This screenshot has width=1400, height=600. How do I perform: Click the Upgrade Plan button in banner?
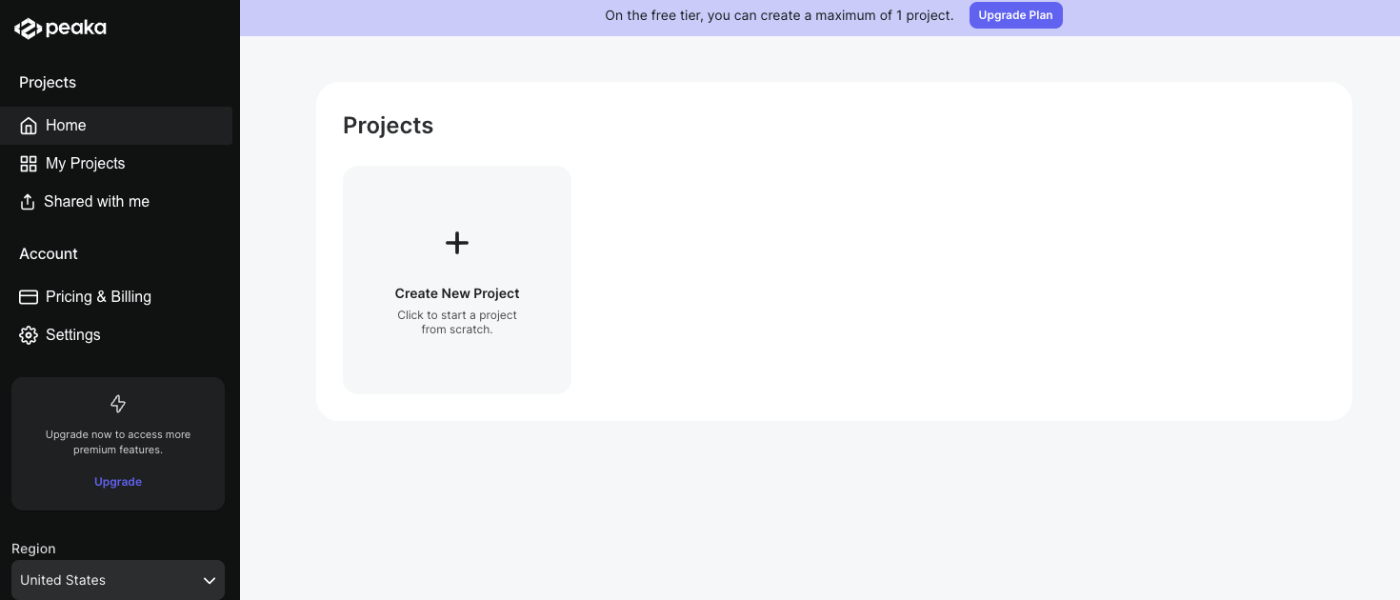(1015, 15)
